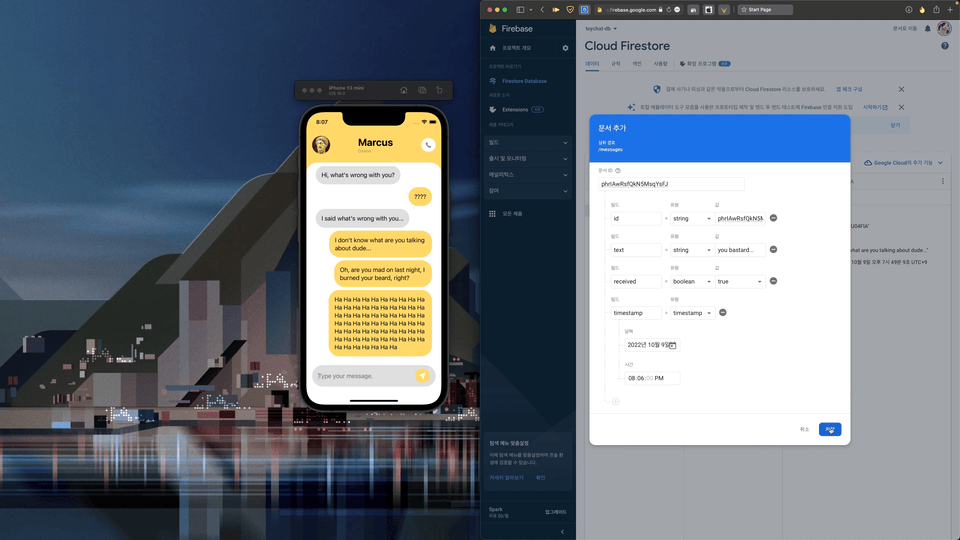
Task: Tap Marcus avatar in chat header
Action: pos(321,144)
